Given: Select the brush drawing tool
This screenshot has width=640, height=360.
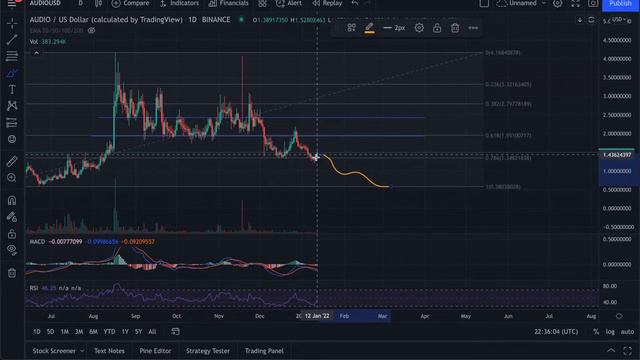Looking at the screenshot, I should (12, 73).
